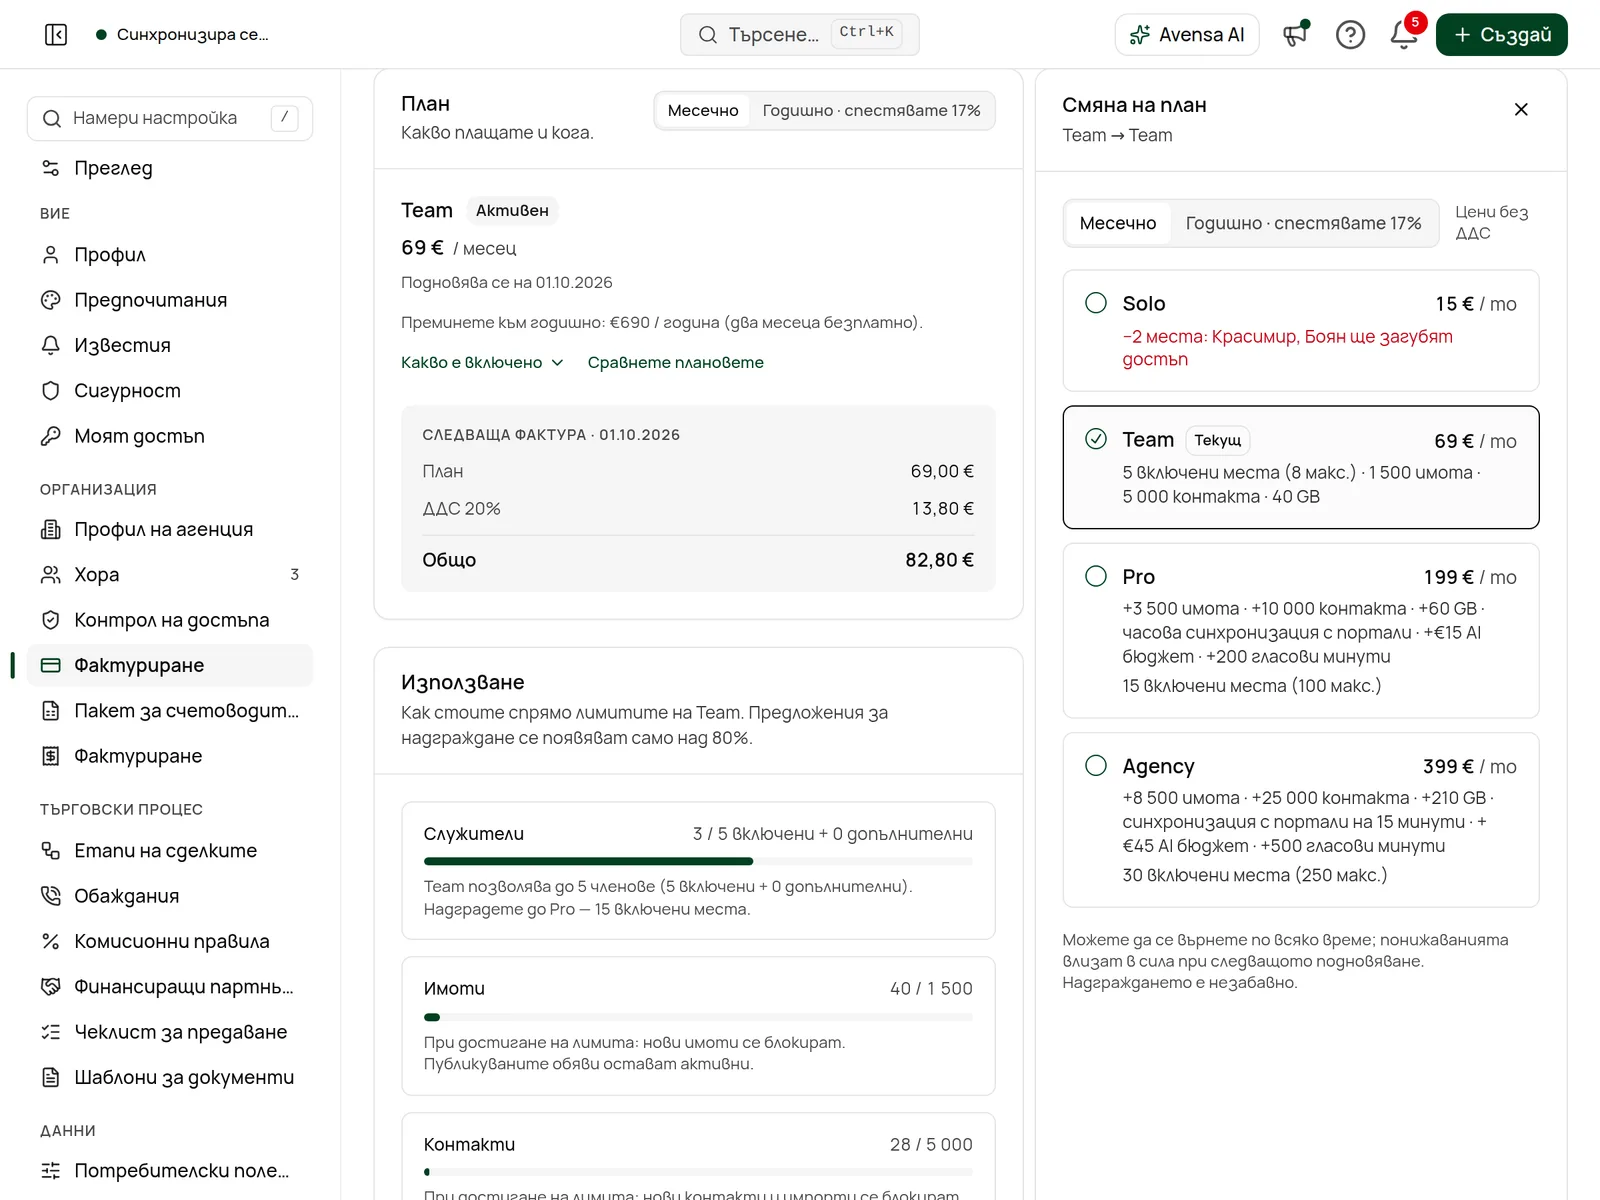1600x1200 pixels.
Task: Open Сравнете плановете link
Action: [676, 362]
